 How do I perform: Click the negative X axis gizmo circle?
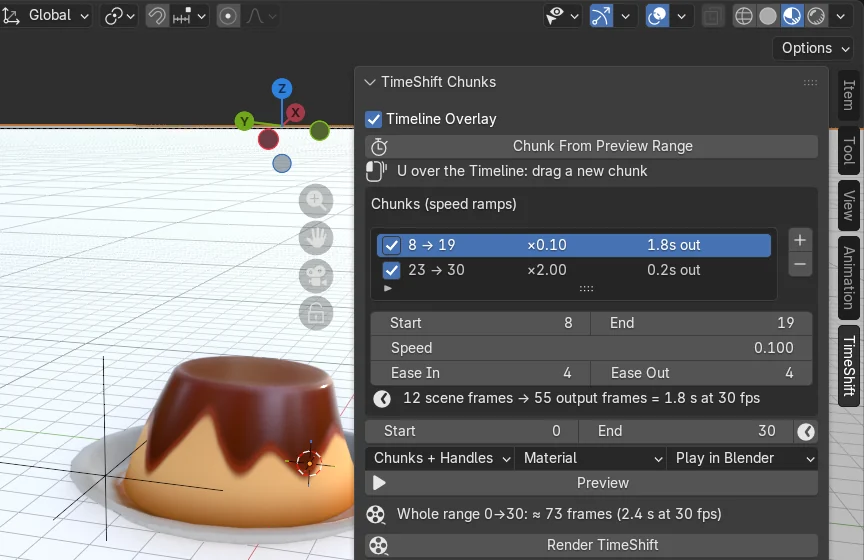click(268, 139)
